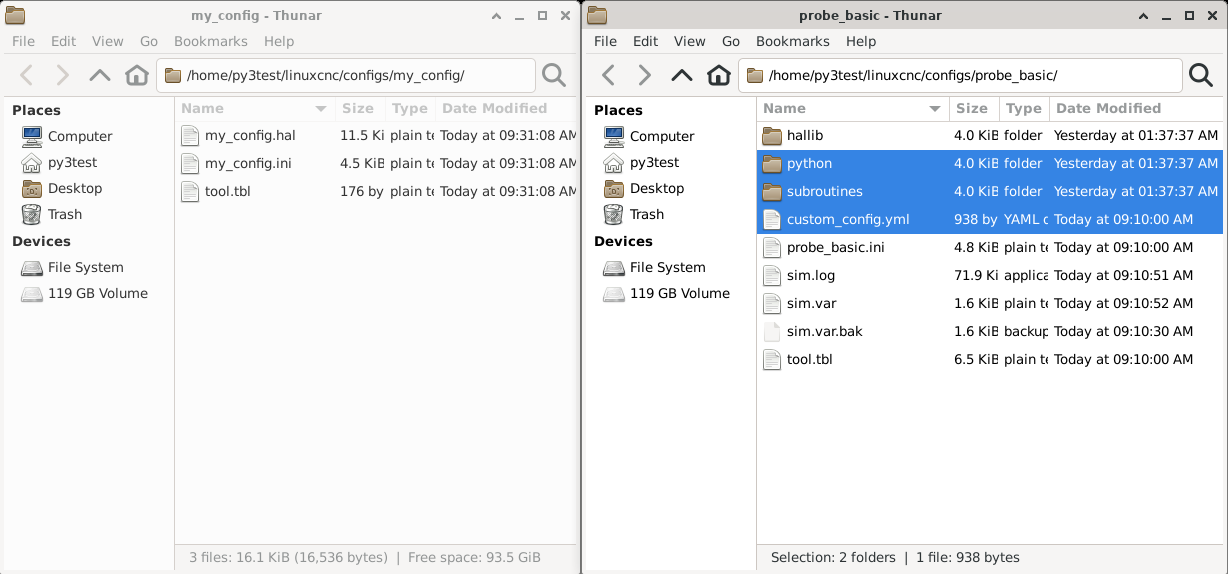Viewport: 1228px width, 574px height.
Task: Open Help menu in probe_basic window
Action: [861, 41]
